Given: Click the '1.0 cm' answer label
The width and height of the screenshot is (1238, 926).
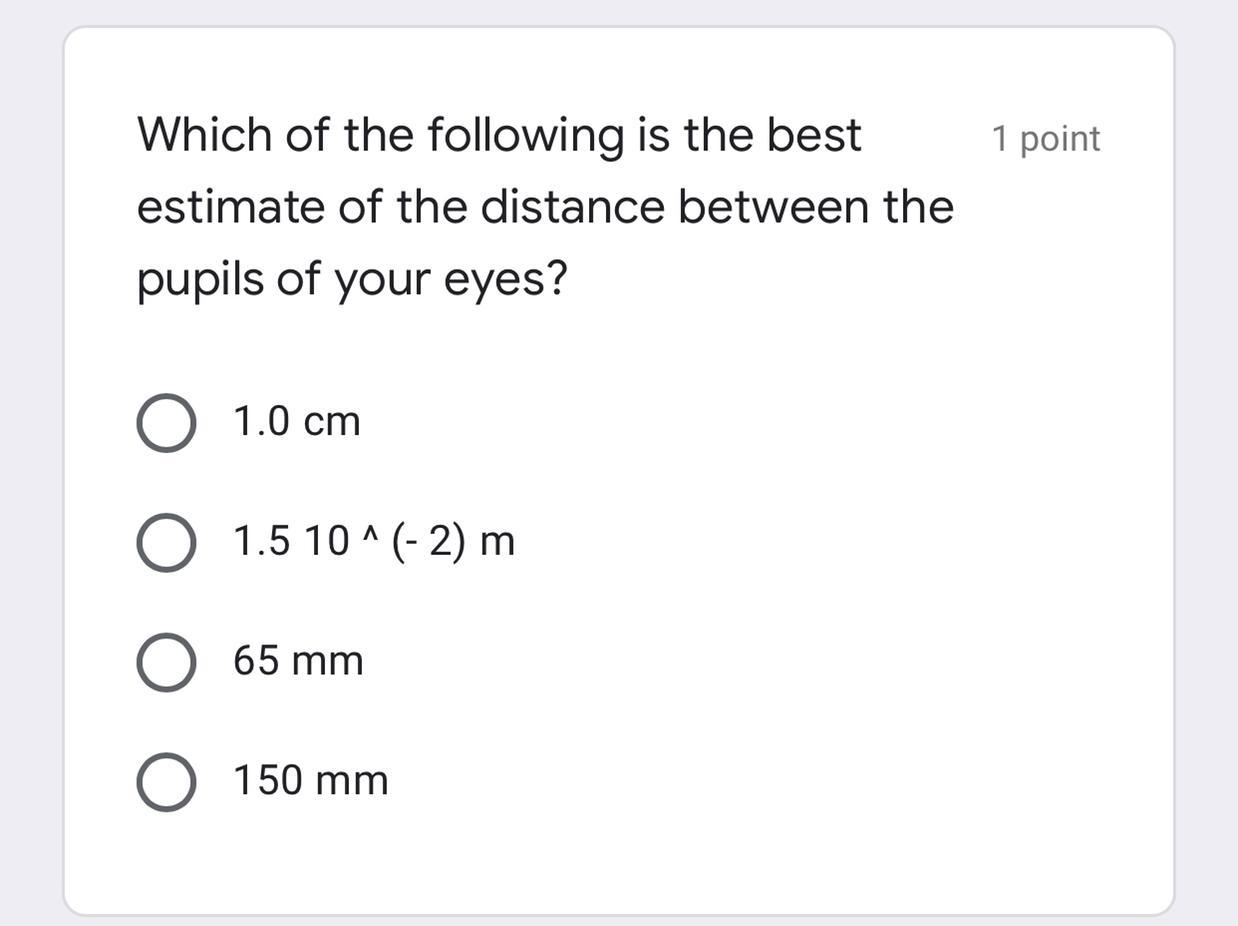Looking at the screenshot, I should pos(296,422).
